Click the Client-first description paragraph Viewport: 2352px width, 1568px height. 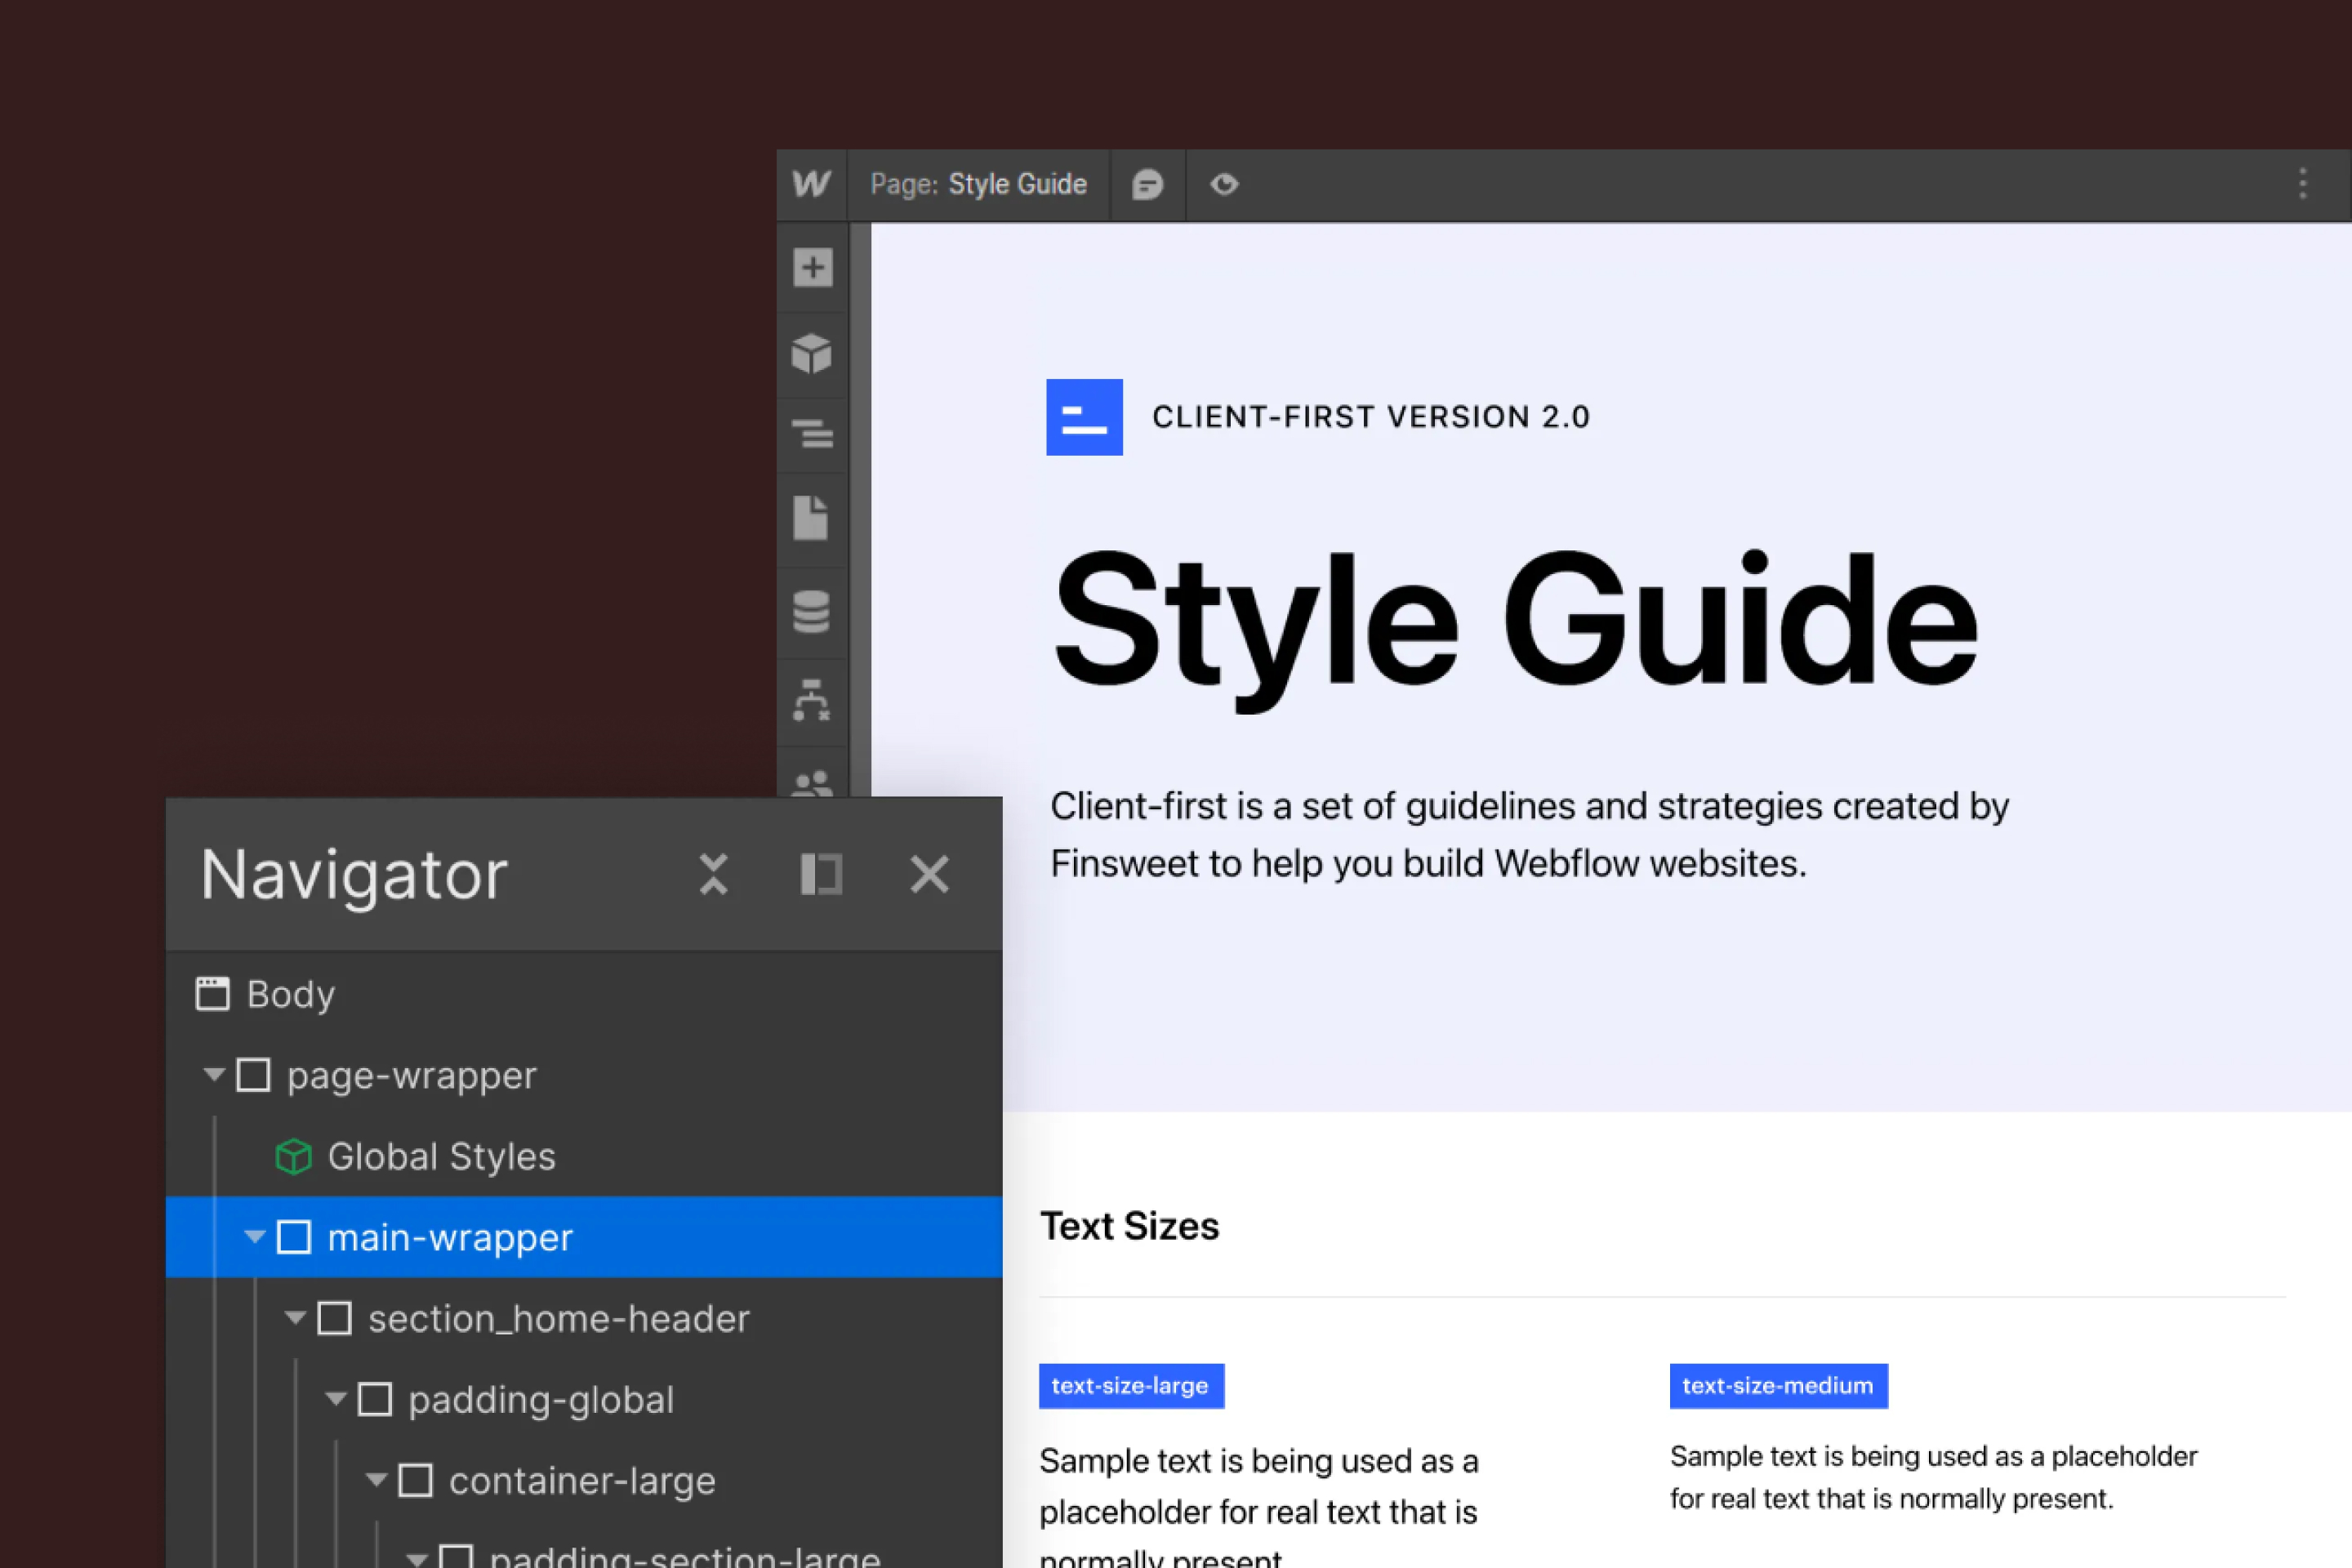point(1529,834)
